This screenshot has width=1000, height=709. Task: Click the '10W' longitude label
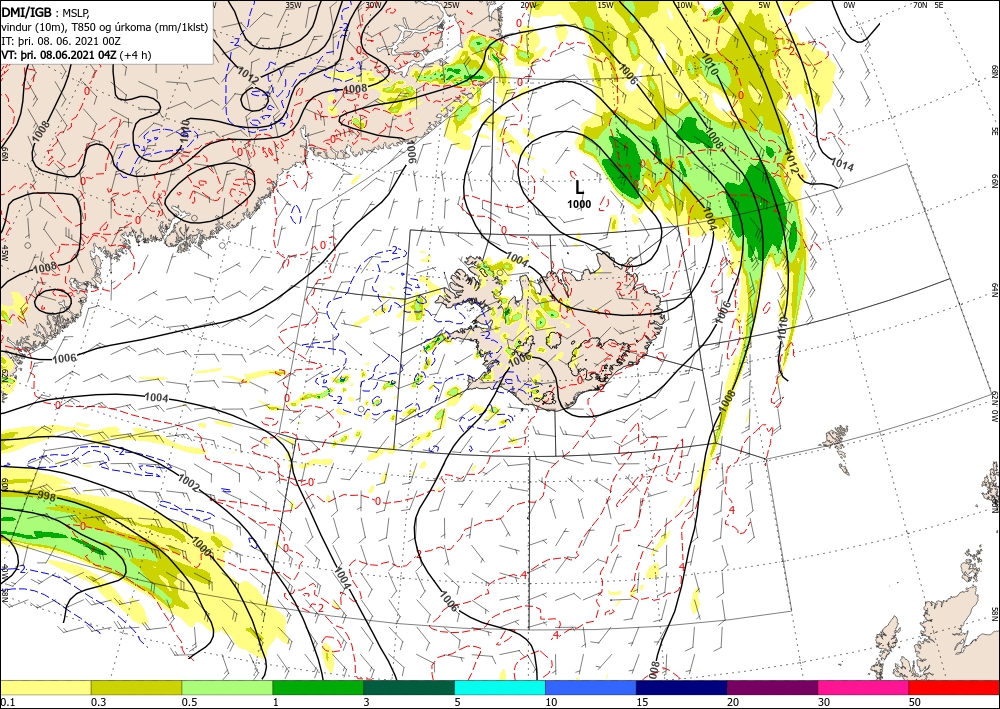coord(684,5)
